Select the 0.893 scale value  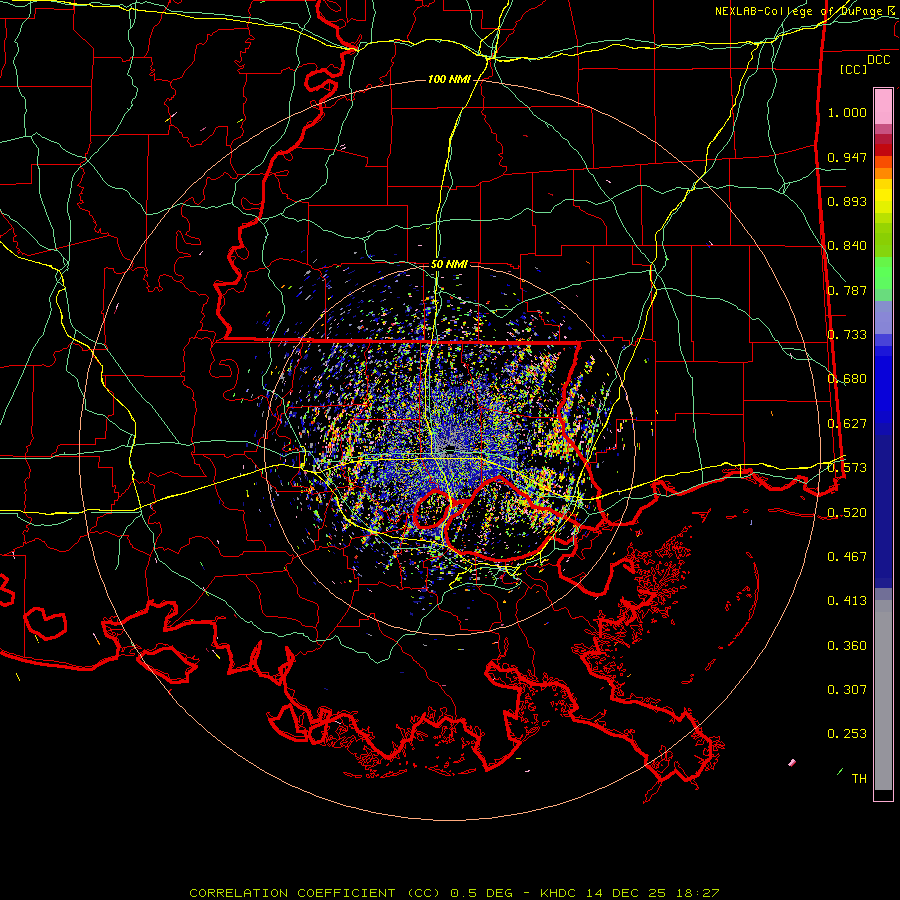(x=847, y=201)
